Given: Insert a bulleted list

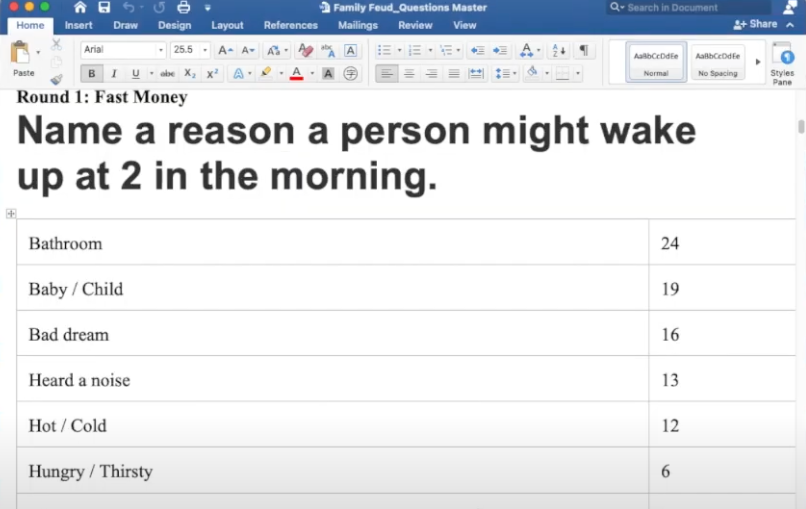Looking at the screenshot, I should tap(384, 50).
